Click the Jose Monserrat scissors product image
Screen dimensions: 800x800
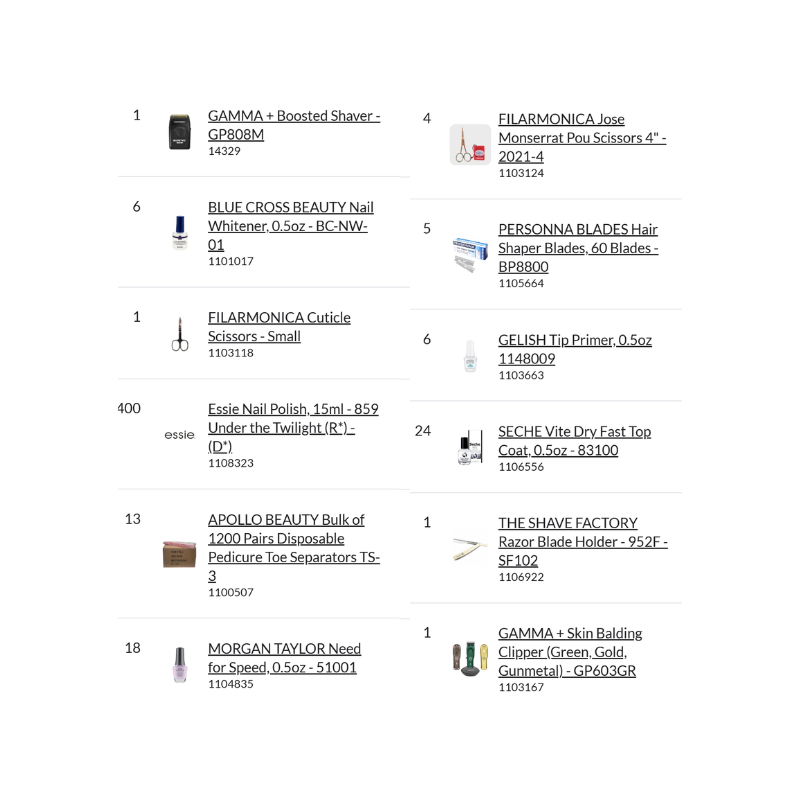(x=469, y=145)
